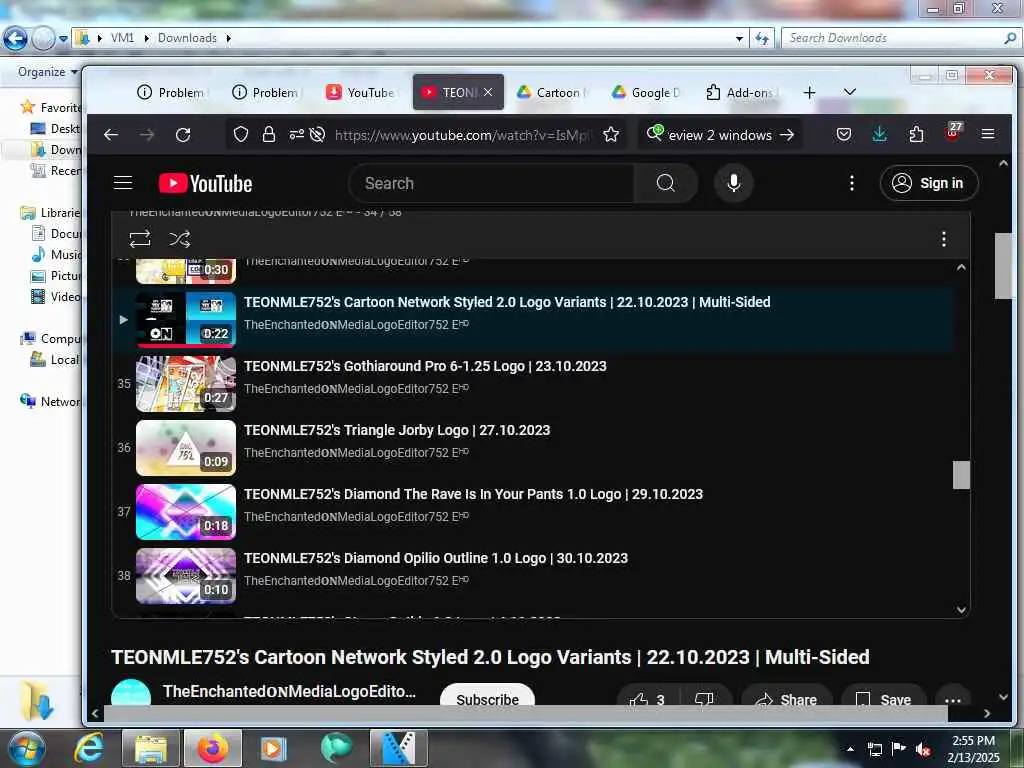Viewport: 1024px width, 768px height.
Task: Switch to the Add-ons tab
Action: pyautogui.click(x=742, y=93)
